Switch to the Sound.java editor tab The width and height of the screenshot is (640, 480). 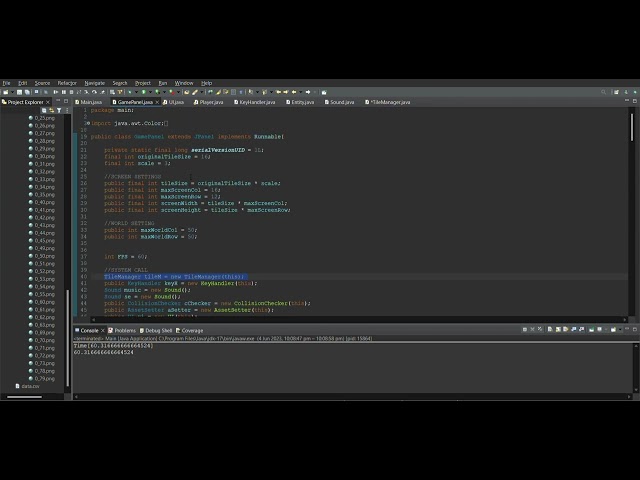click(x=340, y=102)
